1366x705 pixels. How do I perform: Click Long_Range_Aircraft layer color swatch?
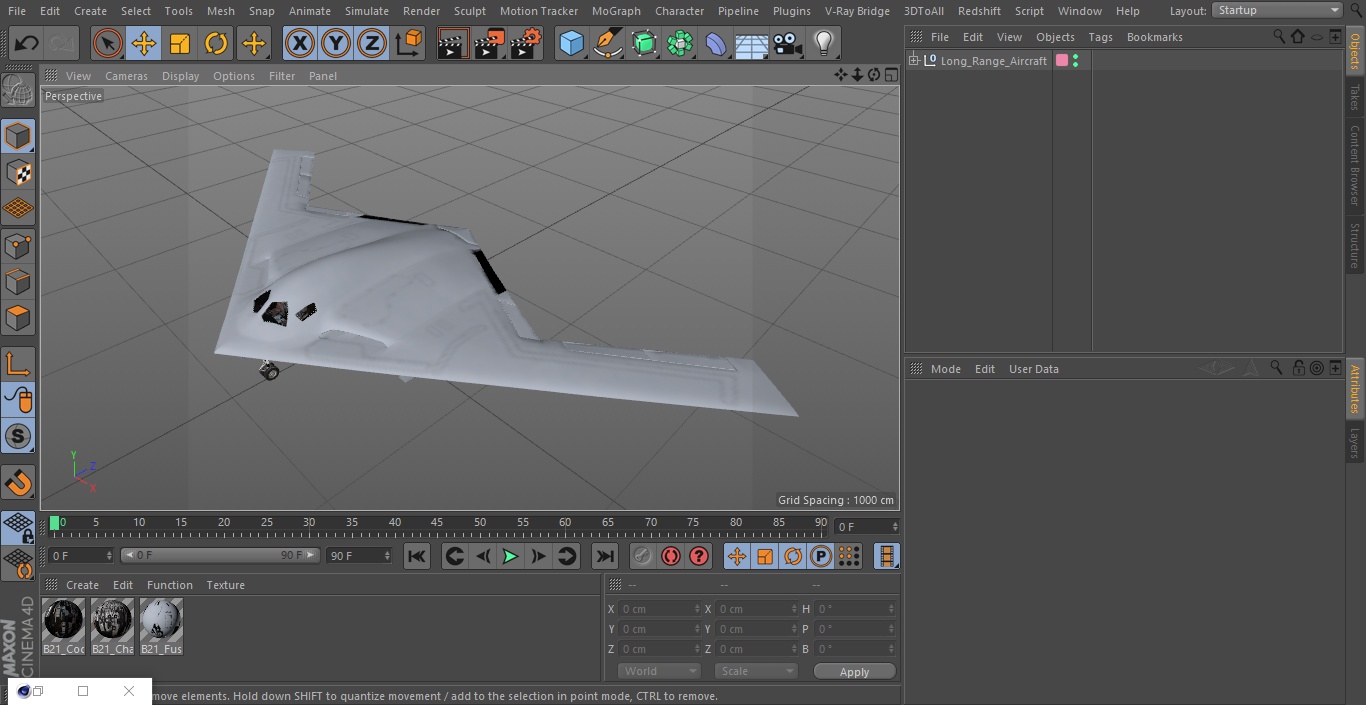coord(1062,60)
